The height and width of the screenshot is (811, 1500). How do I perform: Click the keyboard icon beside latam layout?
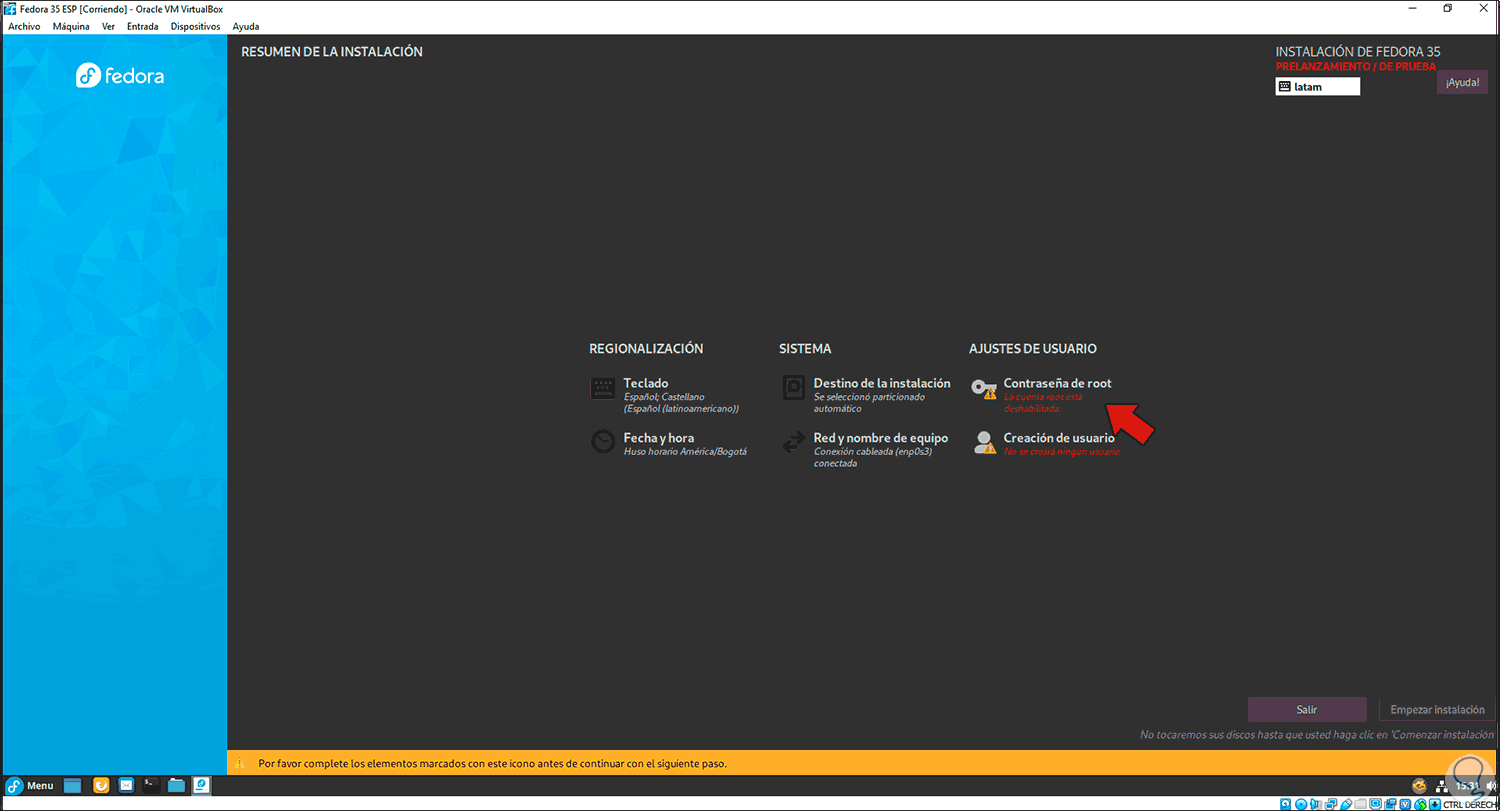1285,87
